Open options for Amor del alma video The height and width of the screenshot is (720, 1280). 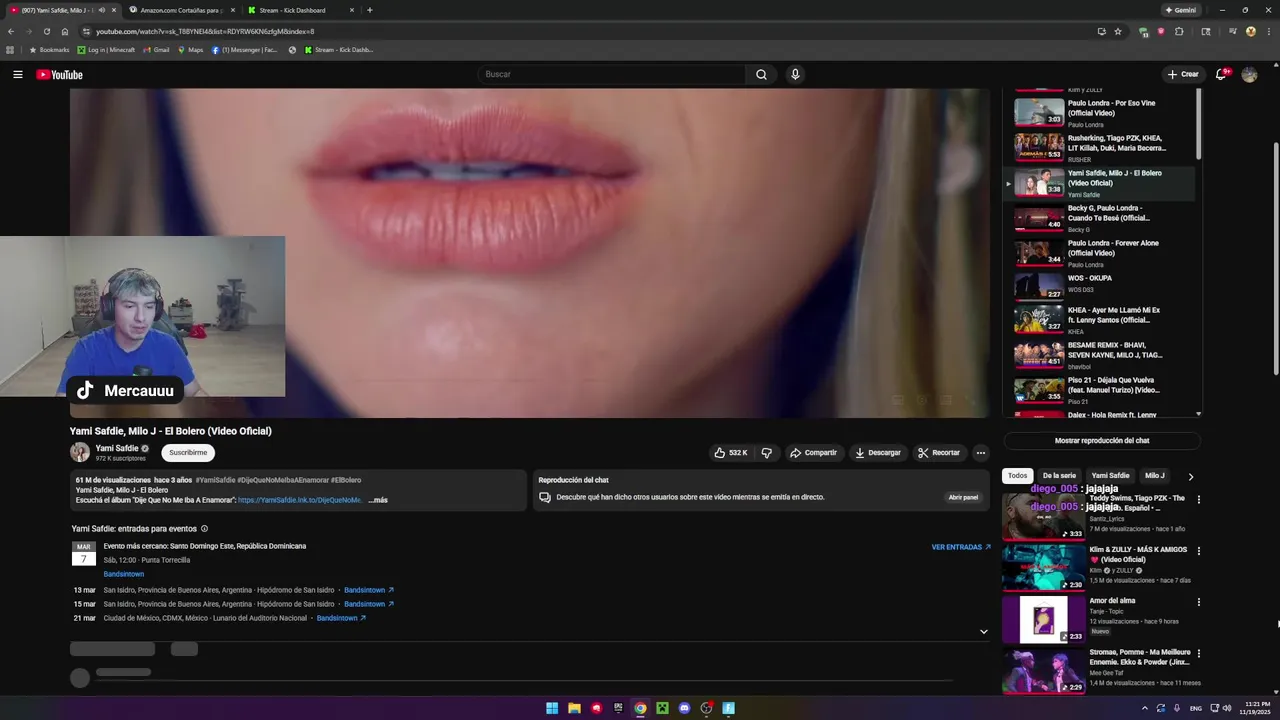tap(1198, 602)
